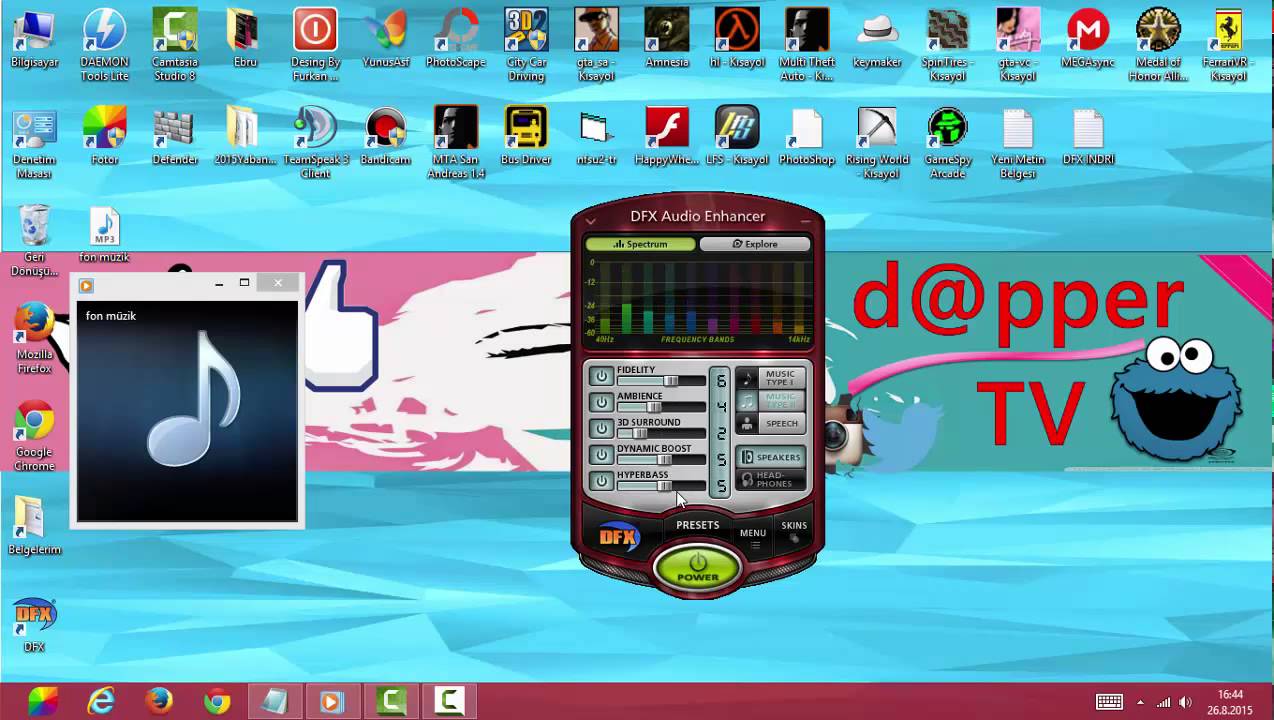Viewport: 1274px width, 720px height.
Task: Click fon müzik title in player
Action: click(x=111, y=316)
